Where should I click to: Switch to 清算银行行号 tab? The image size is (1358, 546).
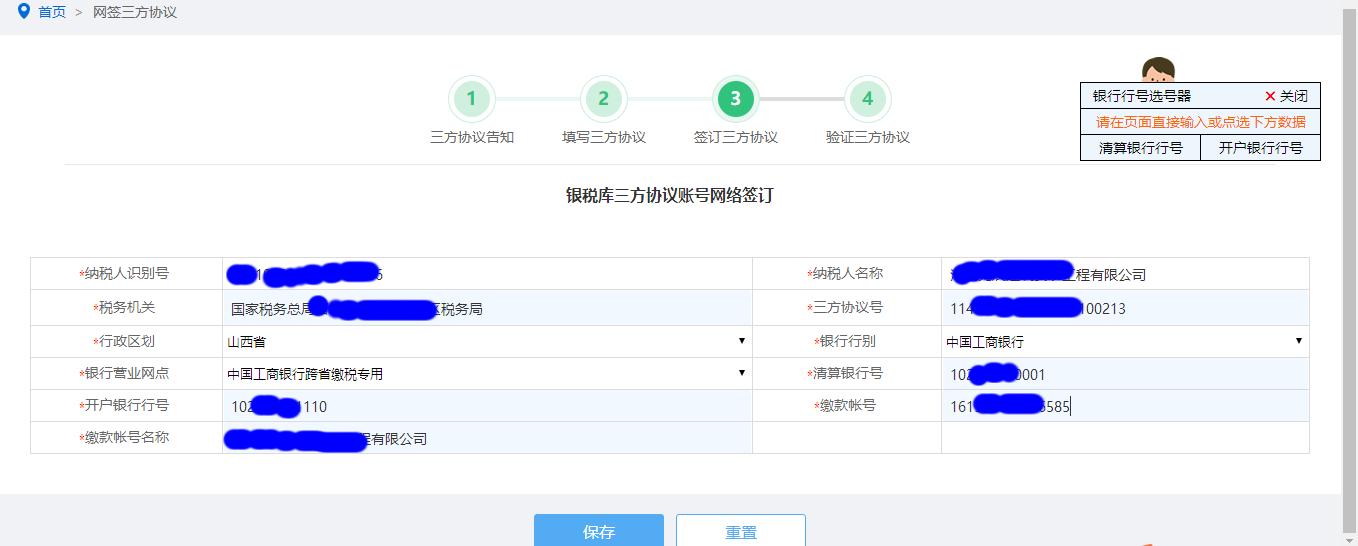tap(1141, 148)
